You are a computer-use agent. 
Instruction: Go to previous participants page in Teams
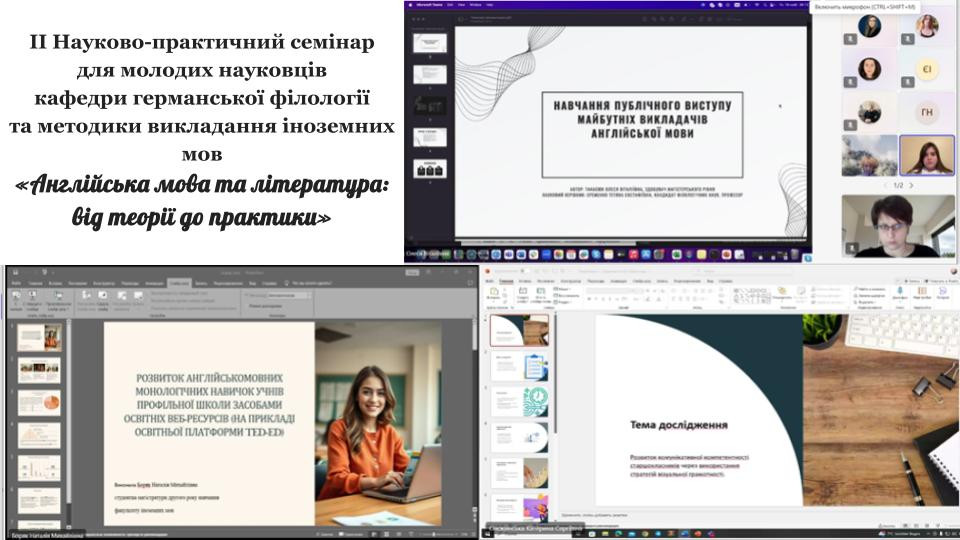(x=885, y=185)
